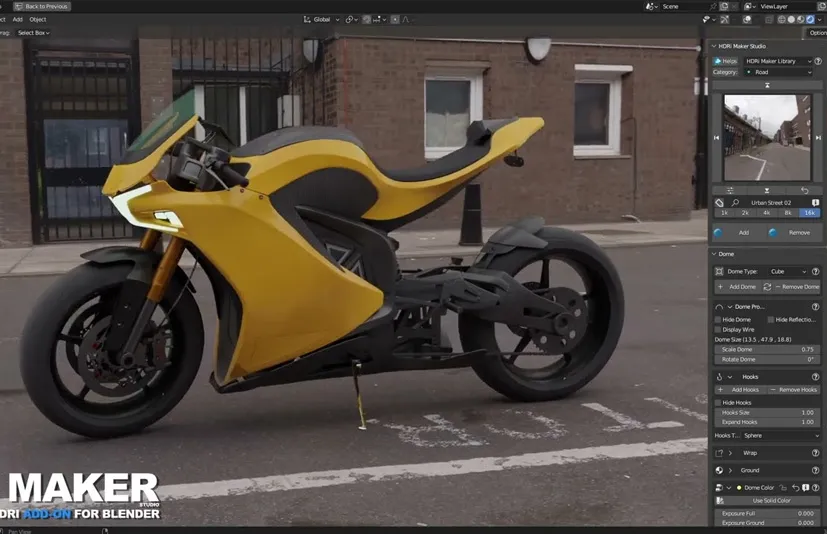Toggle Hide Reflection checkbox
The image size is (827, 534).
[x=771, y=320]
